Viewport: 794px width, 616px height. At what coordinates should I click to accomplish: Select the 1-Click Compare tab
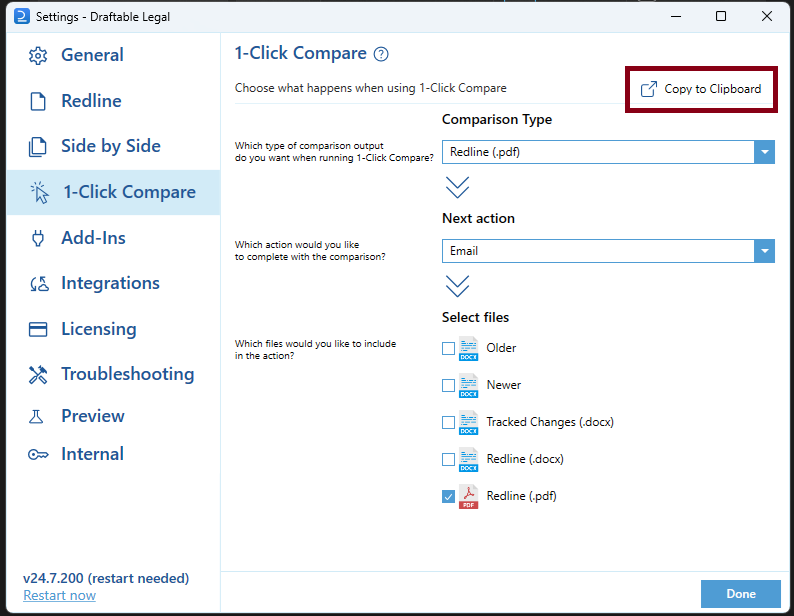click(x=113, y=192)
